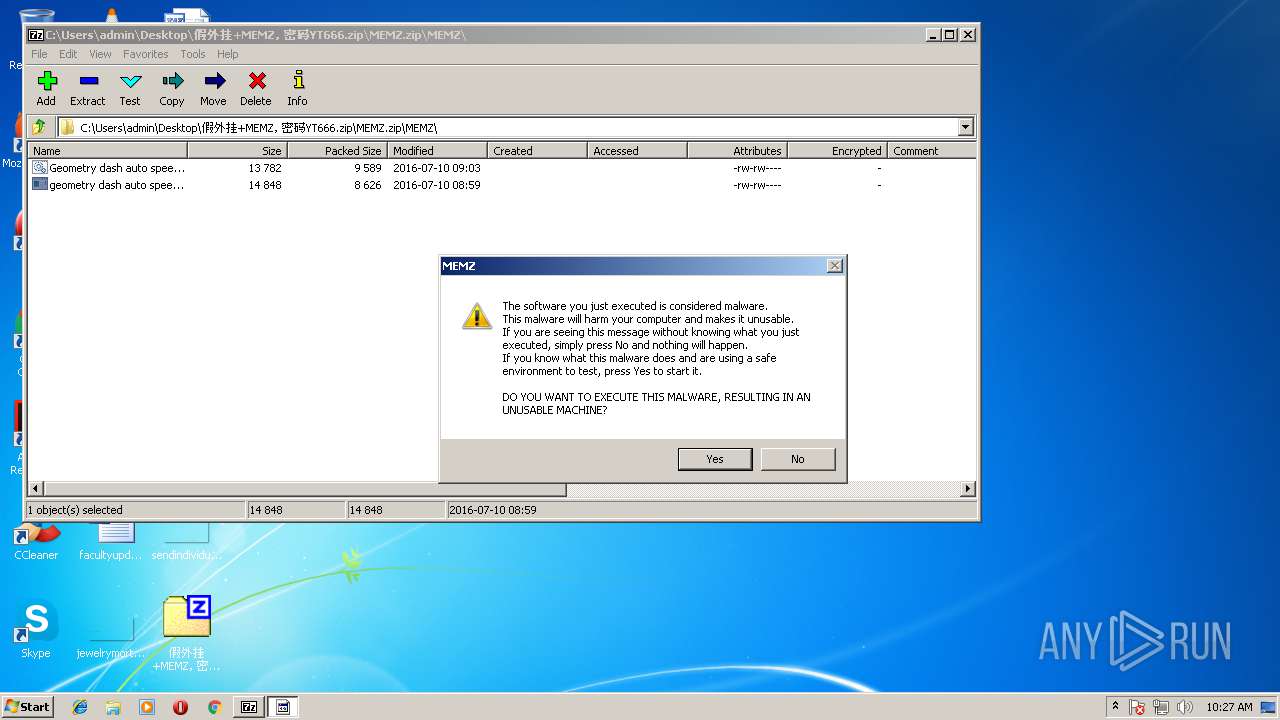Launch Opera from the taskbar
Viewport: 1280px width, 720px height.
(x=180, y=707)
